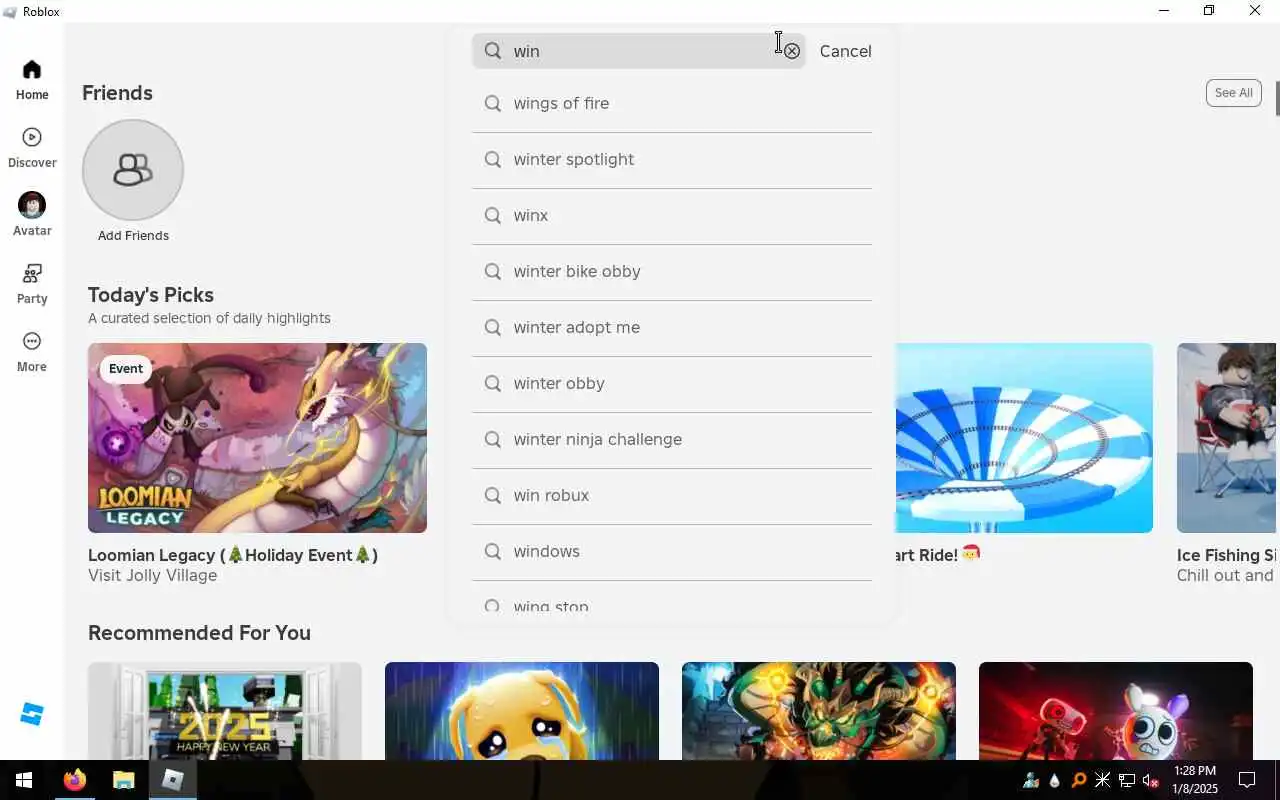1280x800 pixels.
Task: Click the network tray icon
Action: [x=1126, y=780]
